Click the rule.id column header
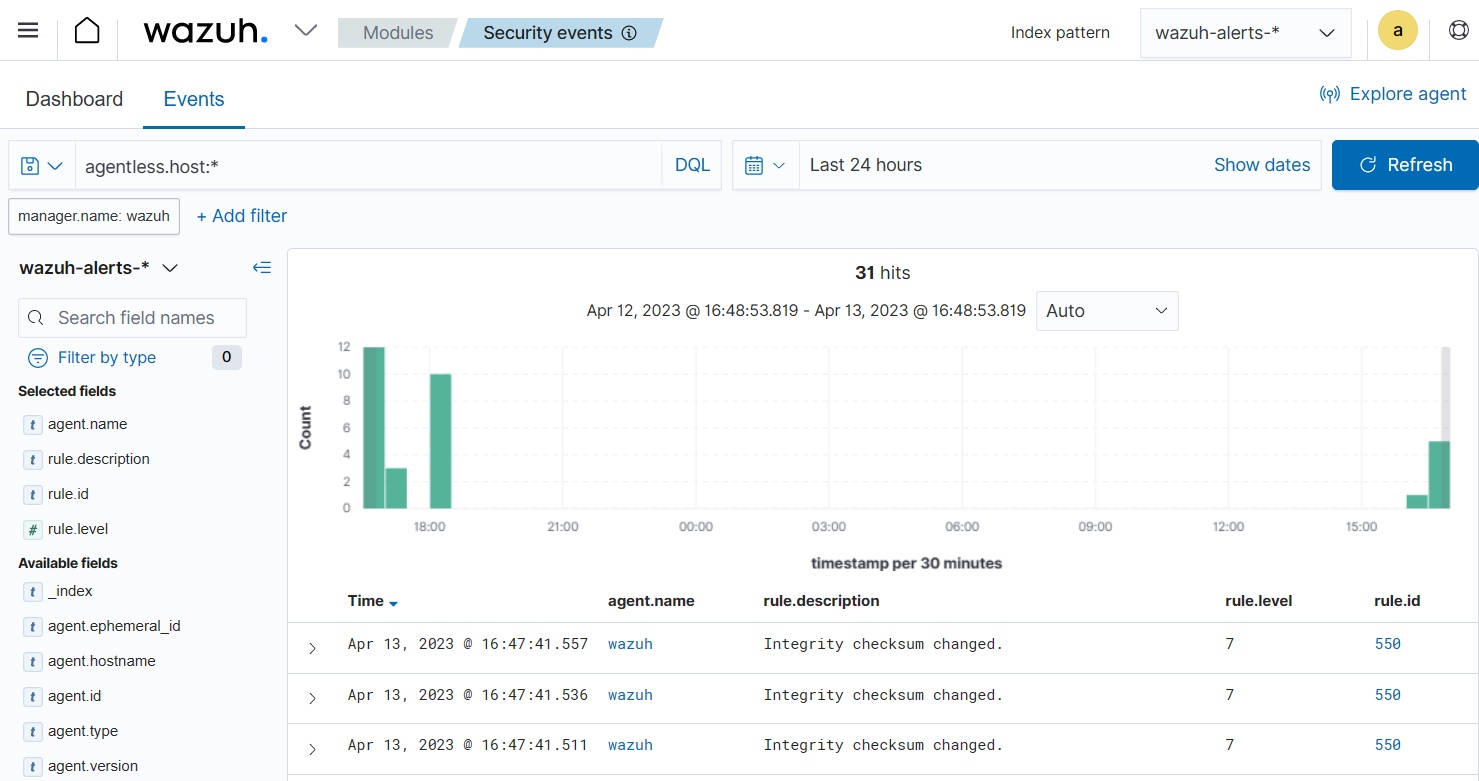The width and height of the screenshot is (1479, 781). pyautogui.click(x=1397, y=601)
